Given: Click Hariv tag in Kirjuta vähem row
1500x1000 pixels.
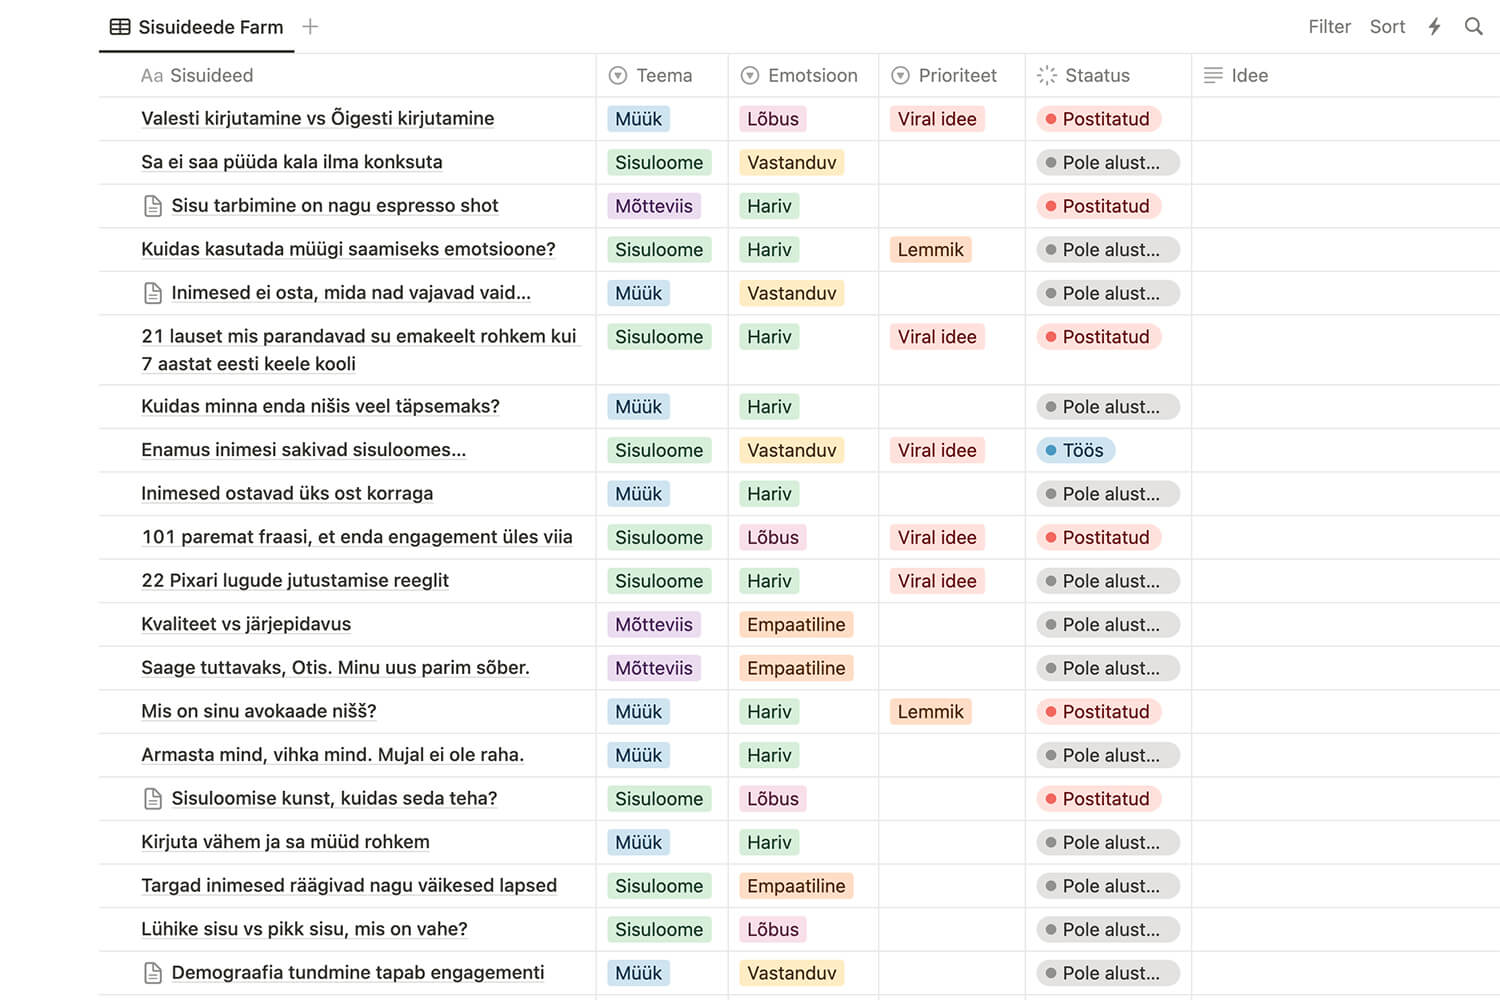Looking at the screenshot, I should click(769, 843).
